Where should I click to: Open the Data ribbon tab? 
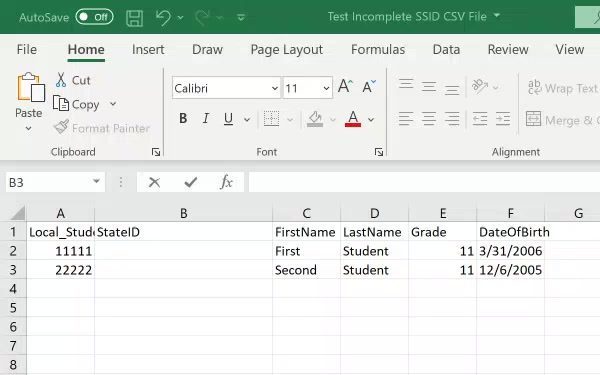point(446,49)
